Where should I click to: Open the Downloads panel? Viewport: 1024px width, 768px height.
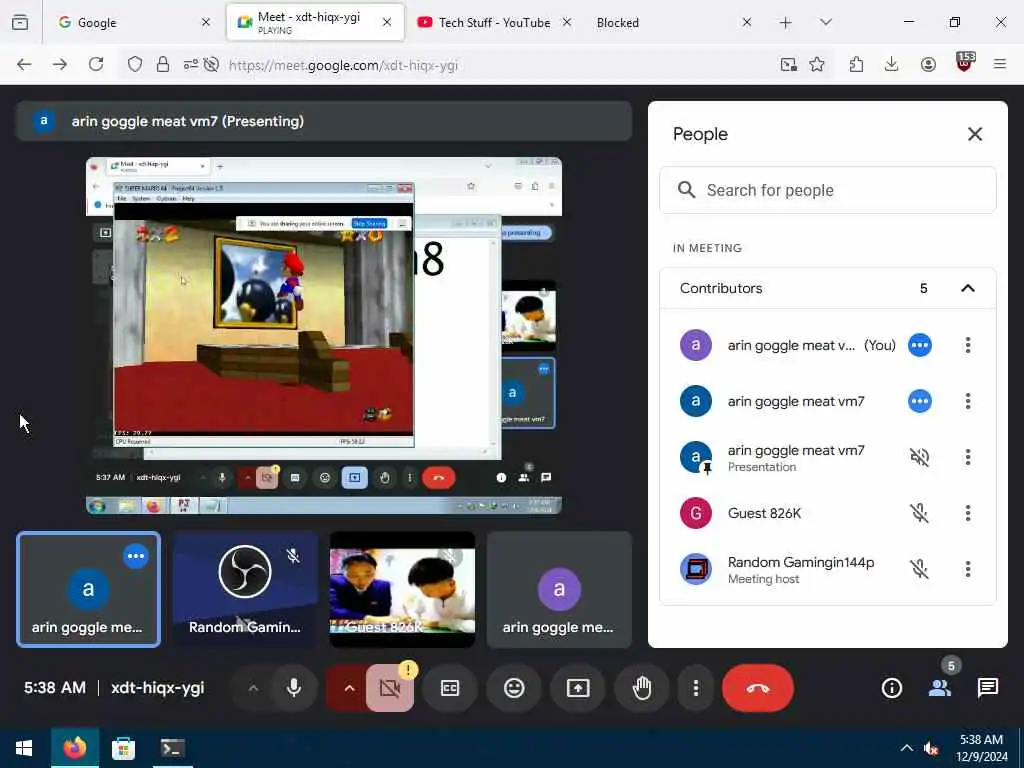pyautogui.click(x=891, y=64)
